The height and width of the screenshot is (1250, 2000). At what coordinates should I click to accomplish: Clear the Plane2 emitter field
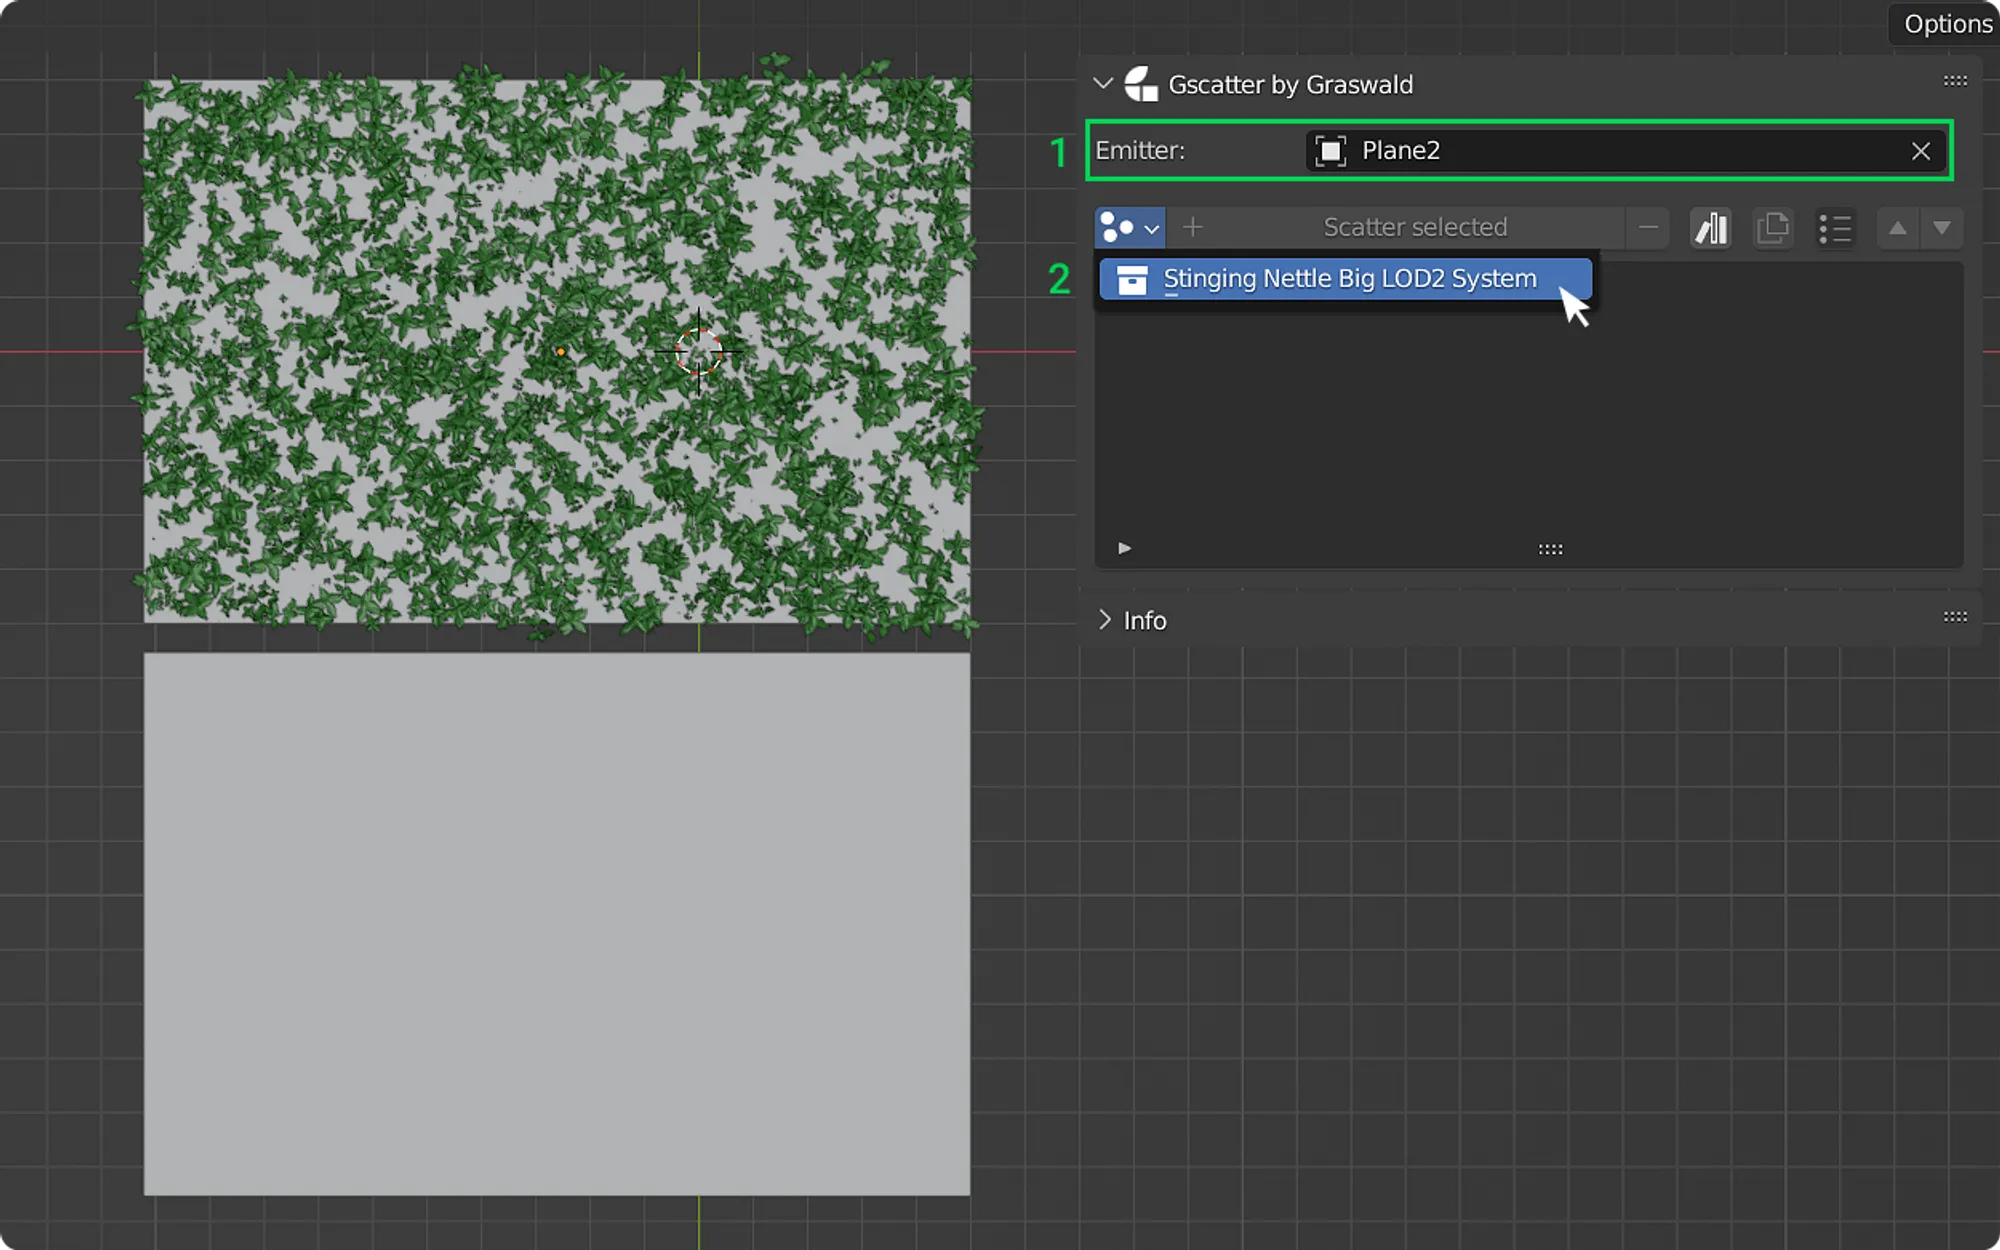click(1921, 151)
